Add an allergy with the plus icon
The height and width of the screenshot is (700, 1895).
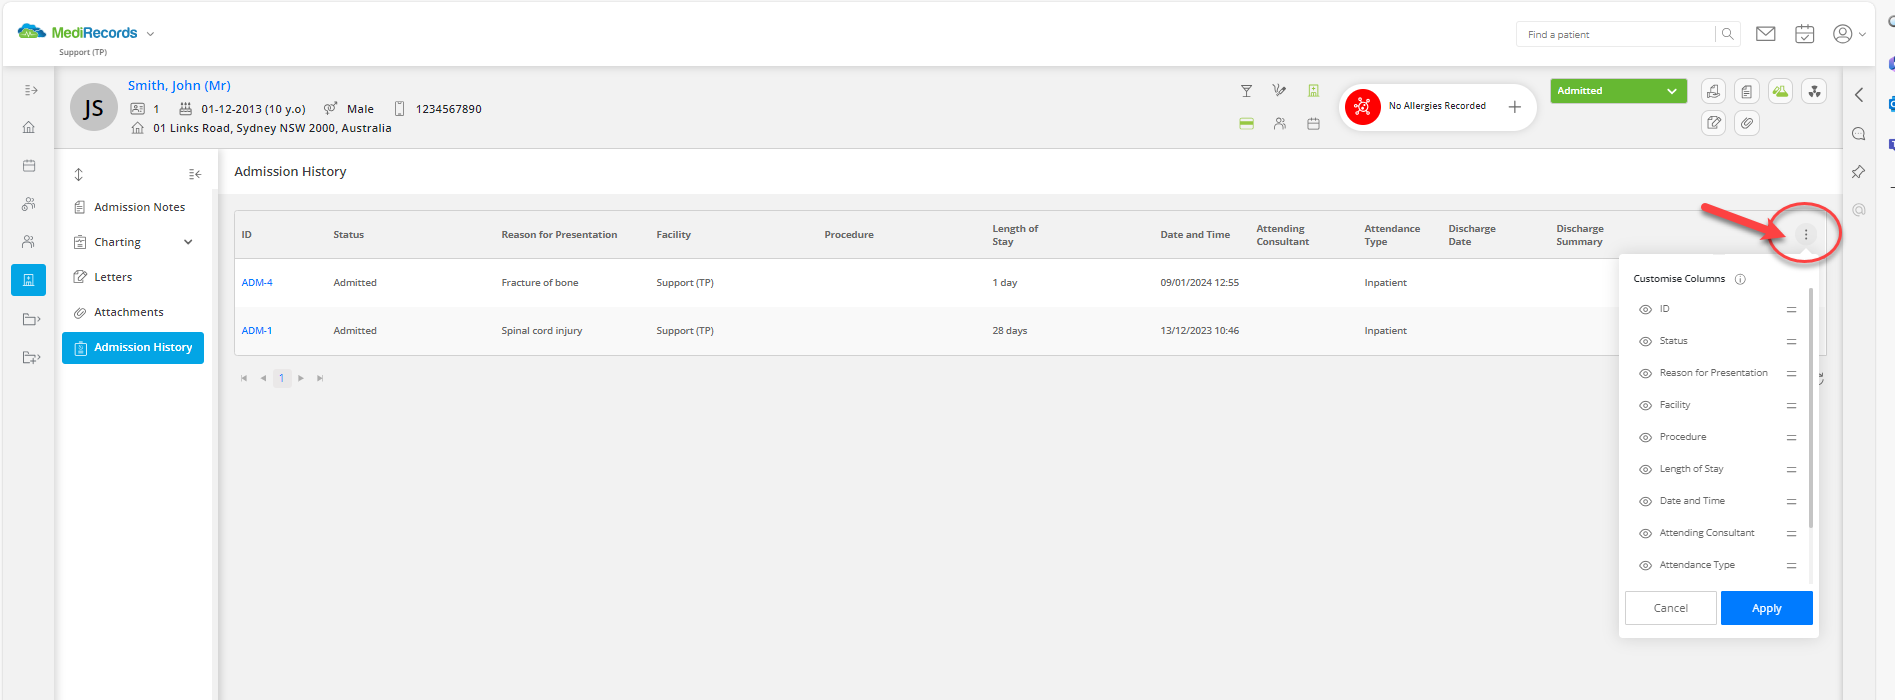[1515, 107]
